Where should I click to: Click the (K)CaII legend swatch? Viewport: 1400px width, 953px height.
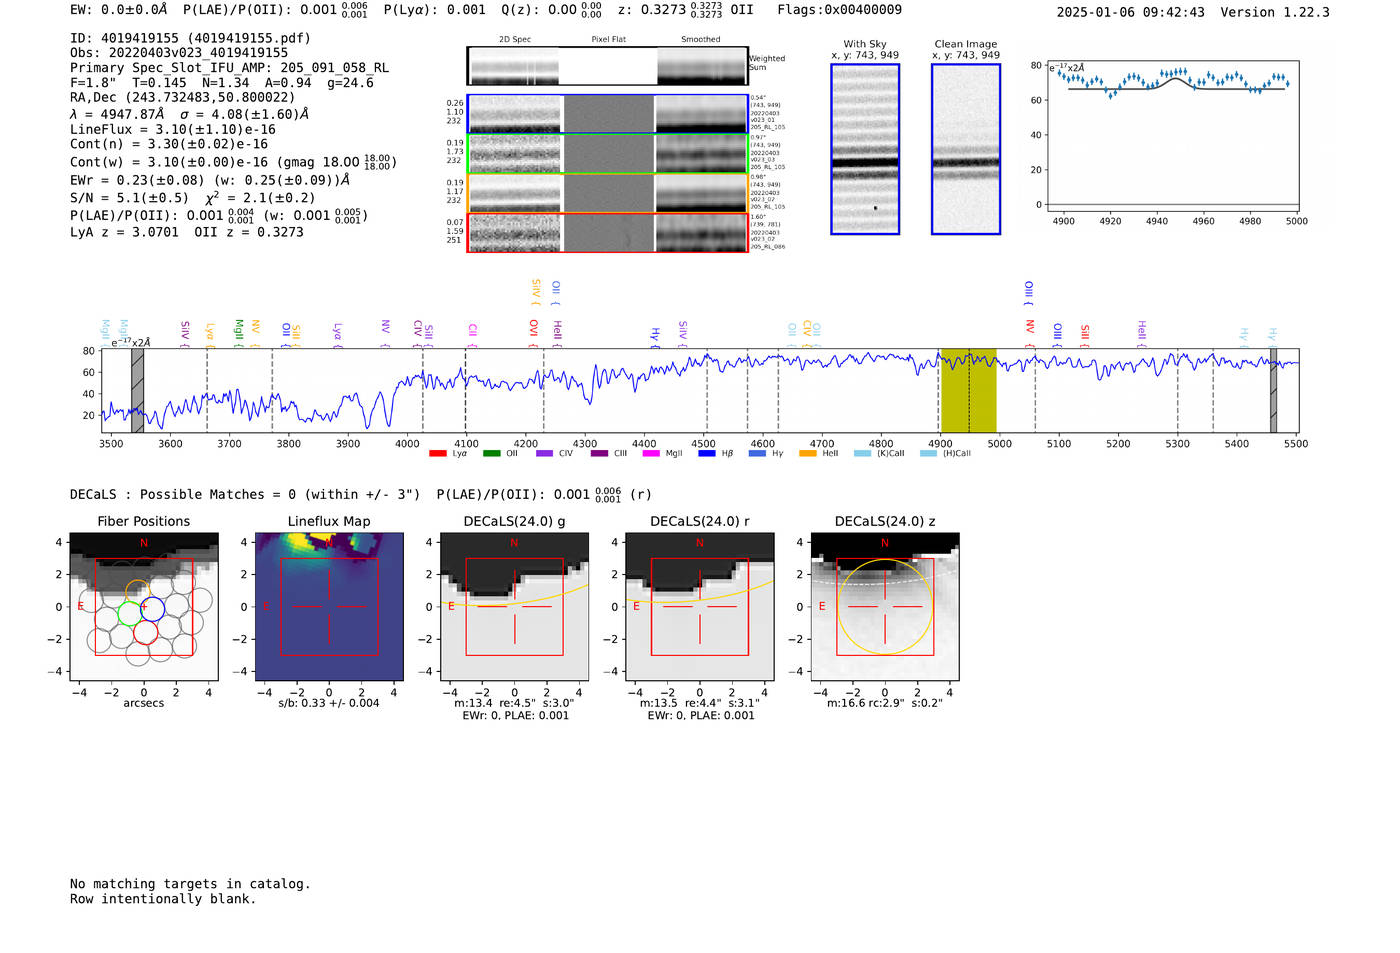tap(862, 453)
